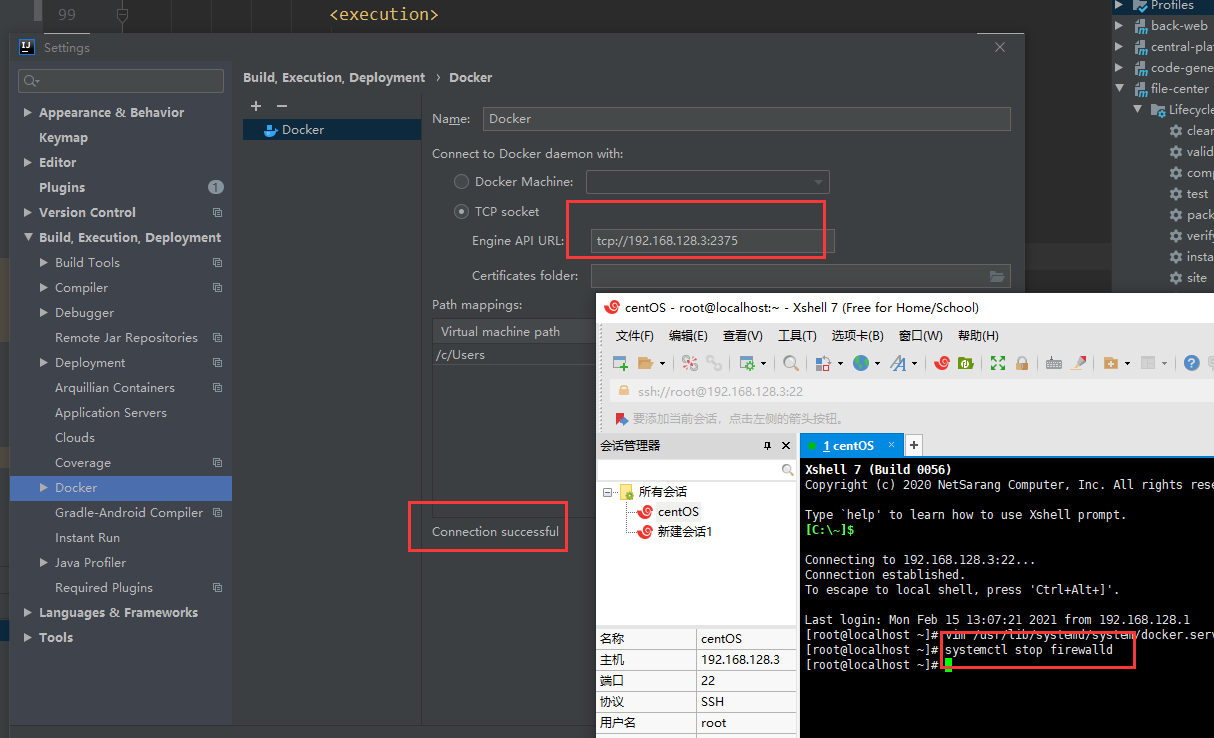The height and width of the screenshot is (738, 1214).
Task: Toggle full screen with green arrows icon
Action: coord(998,363)
